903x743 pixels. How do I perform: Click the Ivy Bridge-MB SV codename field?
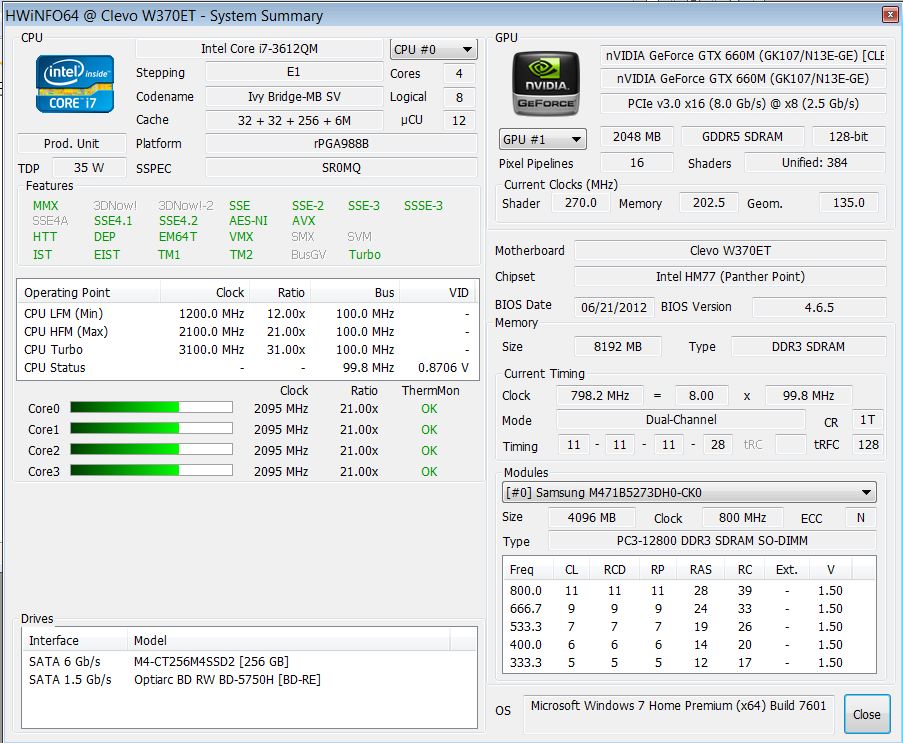(294, 97)
